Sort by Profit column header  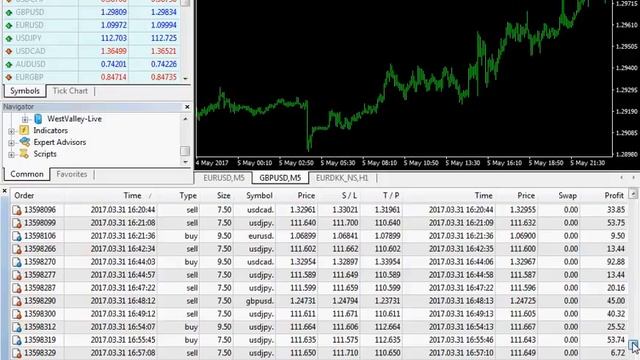point(614,196)
